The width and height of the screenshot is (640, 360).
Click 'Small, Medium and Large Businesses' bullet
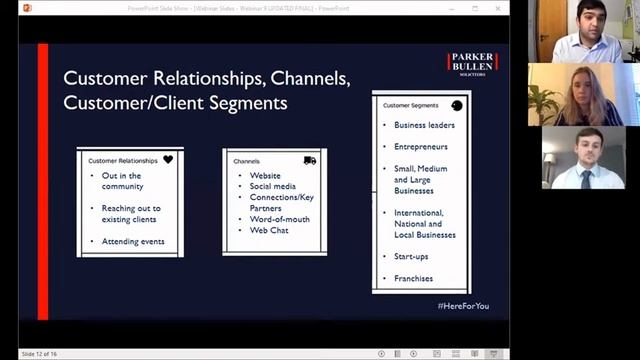tap(421, 180)
